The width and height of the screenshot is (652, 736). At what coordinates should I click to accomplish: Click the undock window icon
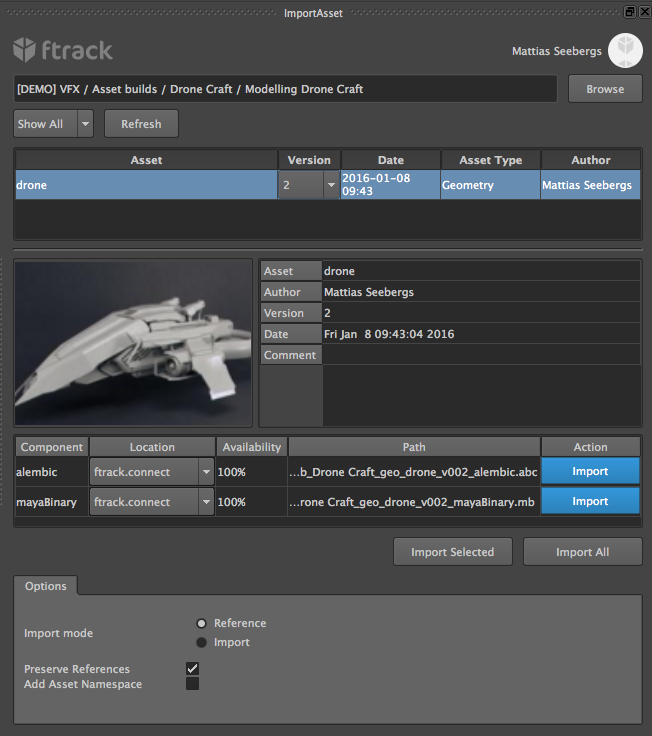tap(630, 12)
